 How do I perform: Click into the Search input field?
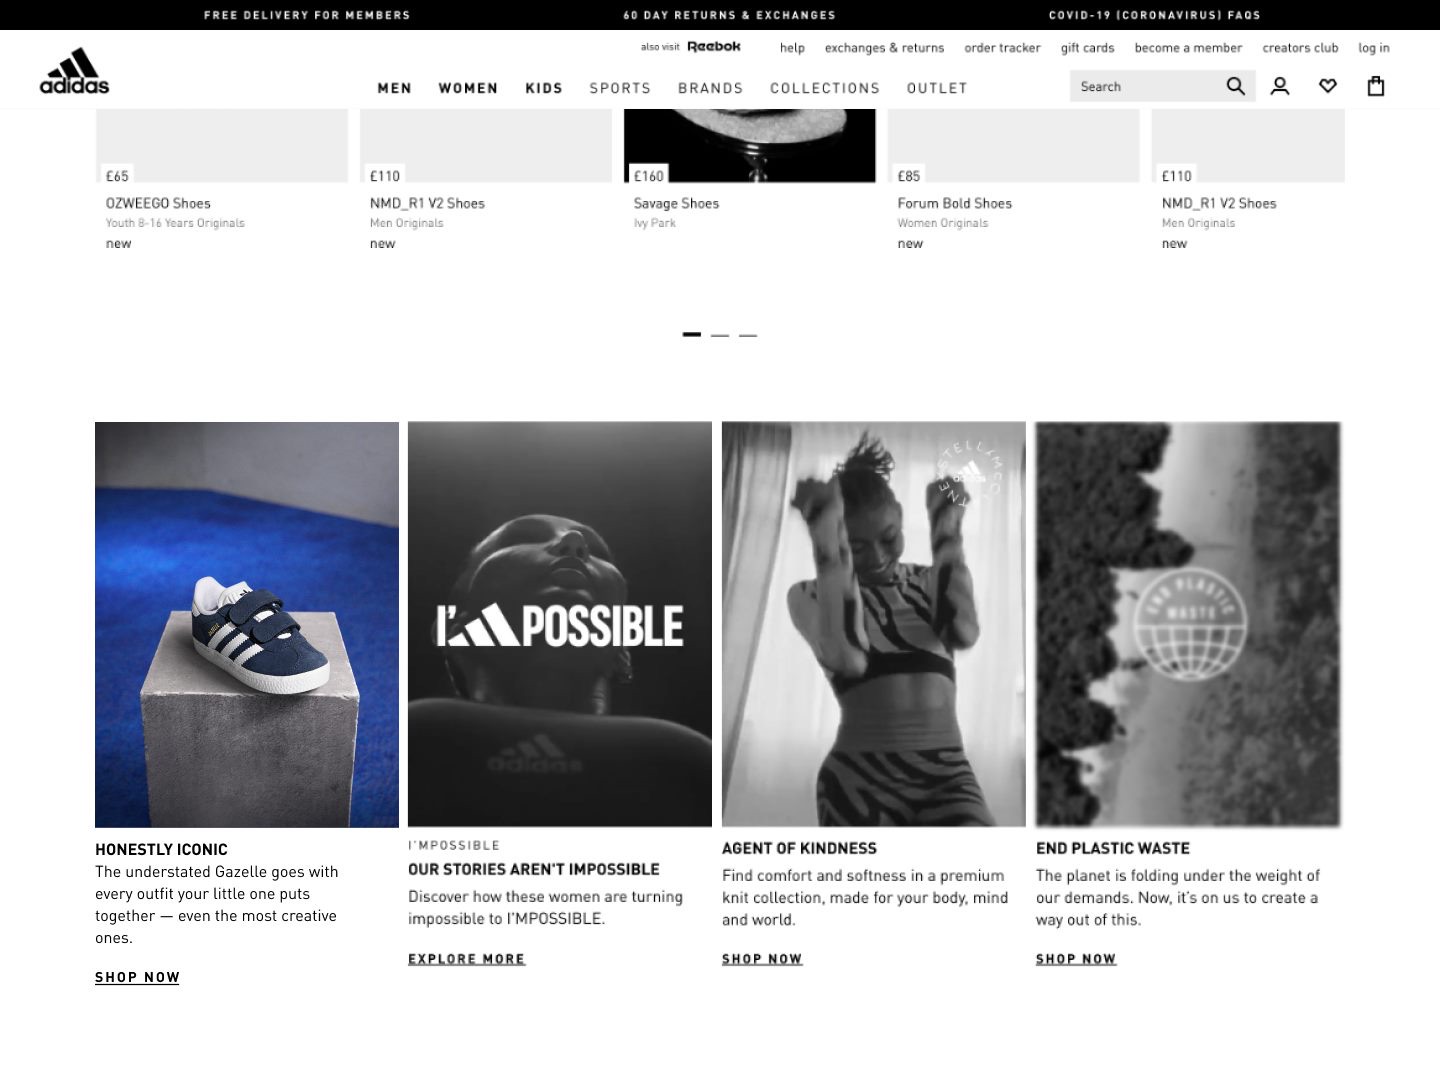tap(1148, 87)
